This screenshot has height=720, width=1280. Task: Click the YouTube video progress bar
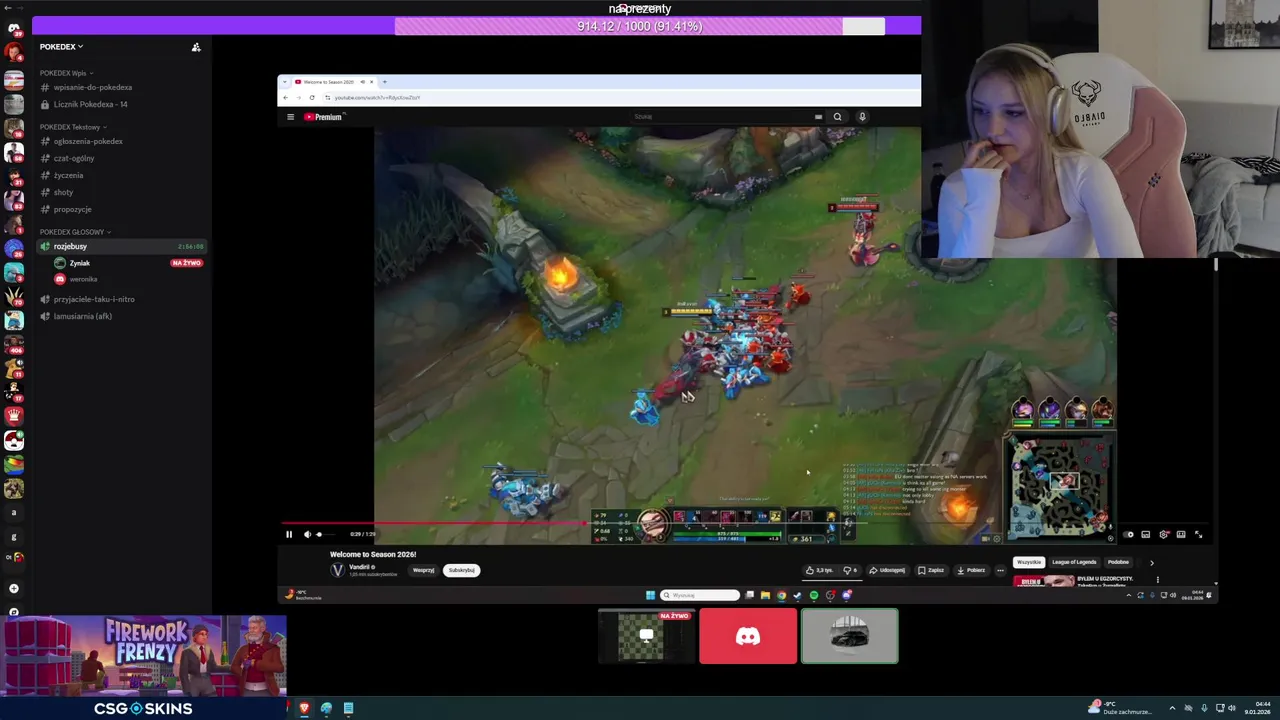click(744, 522)
